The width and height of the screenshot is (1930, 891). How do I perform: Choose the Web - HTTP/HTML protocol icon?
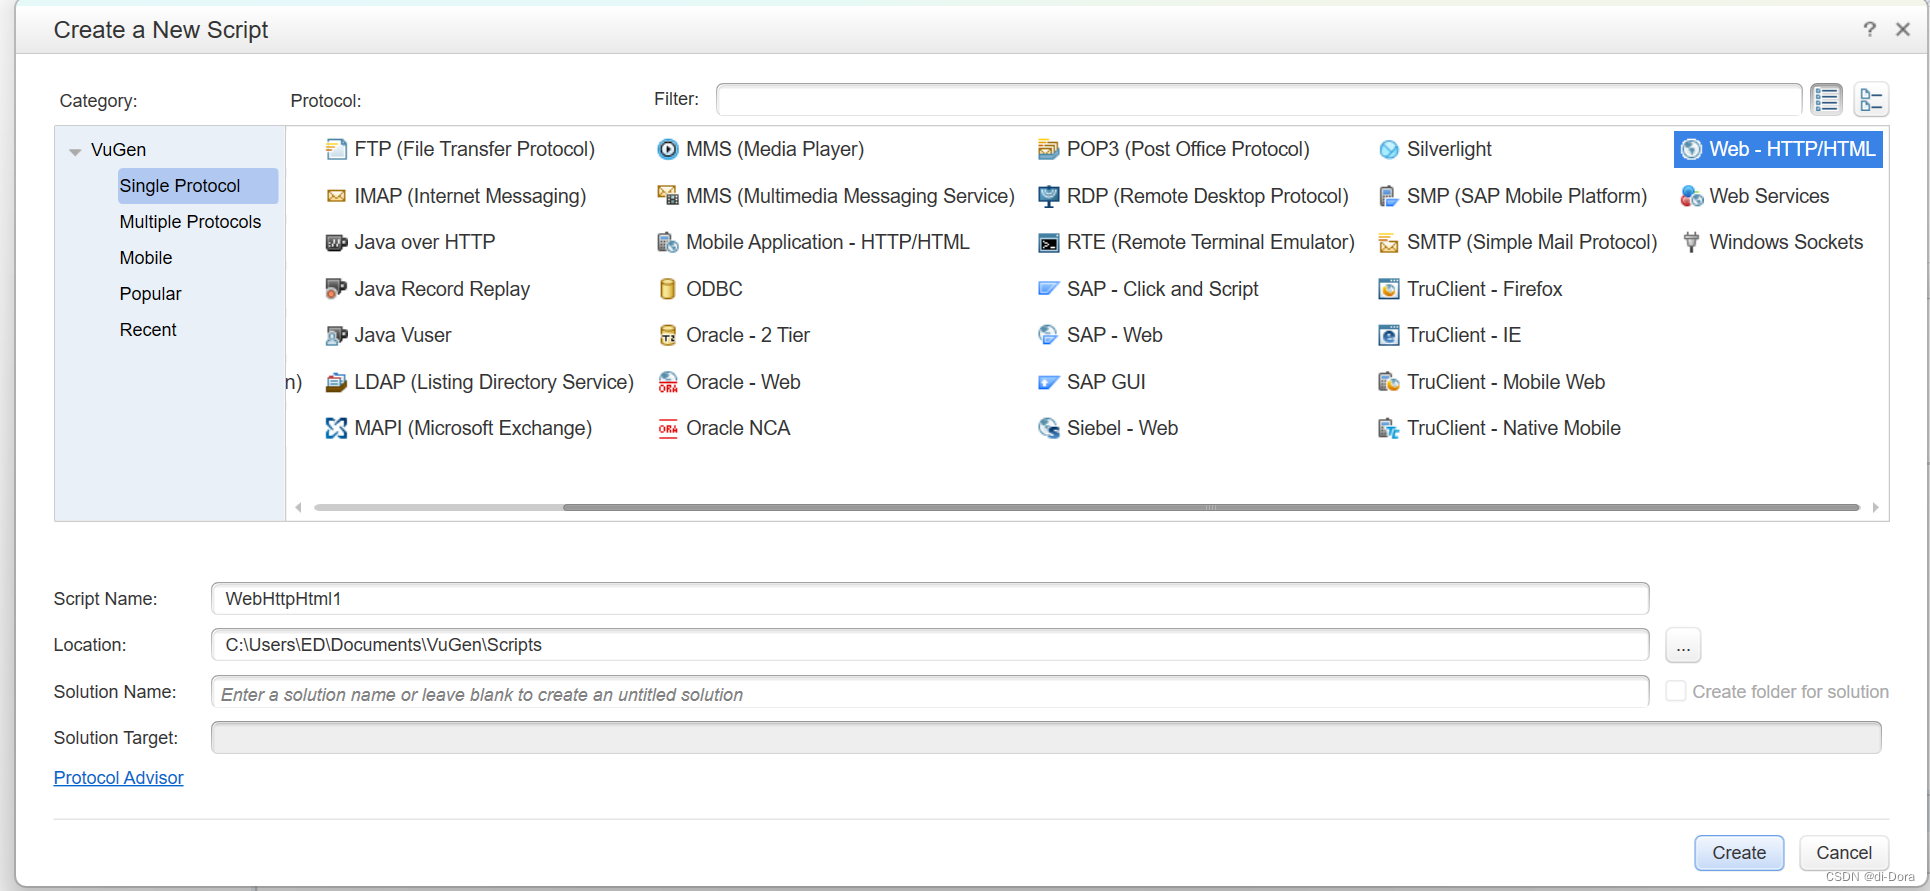click(1691, 150)
